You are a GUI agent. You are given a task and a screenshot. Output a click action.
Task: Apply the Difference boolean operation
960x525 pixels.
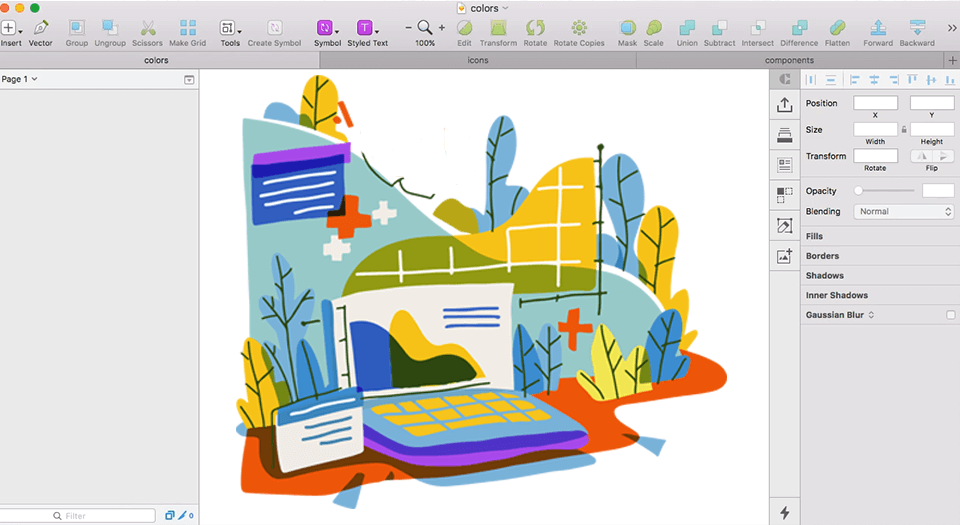(x=799, y=28)
